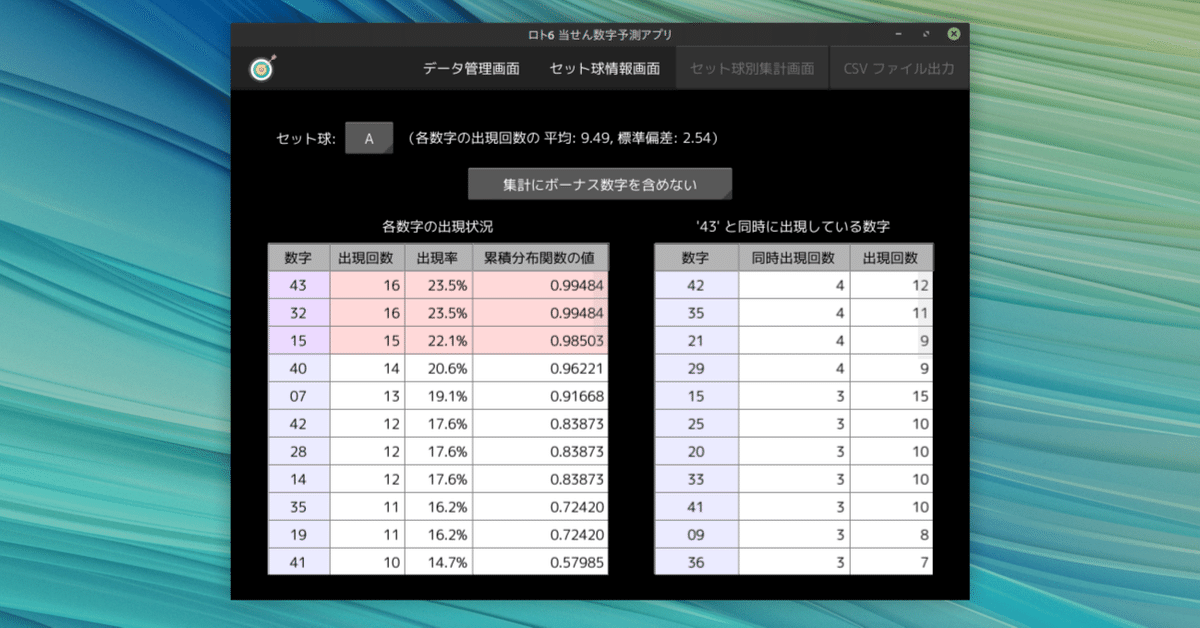This screenshot has height=628, width=1200.
Task: Click the 0.91668 cumulative value cell
Action: (x=540, y=396)
